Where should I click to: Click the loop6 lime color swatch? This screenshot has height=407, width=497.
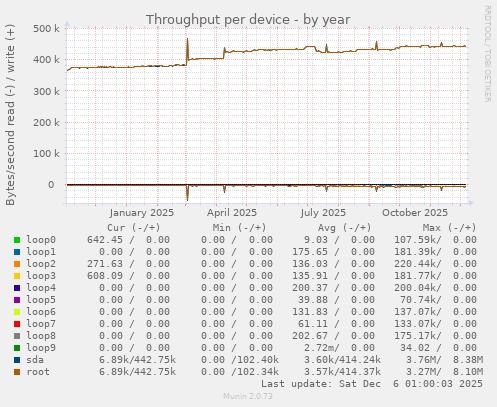(x=17, y=312)
